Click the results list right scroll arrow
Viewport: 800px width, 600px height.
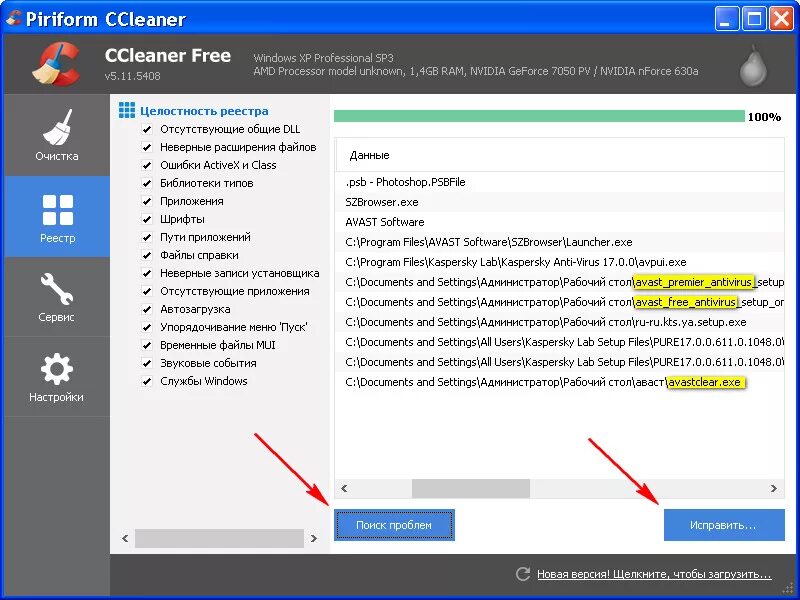pos(774,488)
